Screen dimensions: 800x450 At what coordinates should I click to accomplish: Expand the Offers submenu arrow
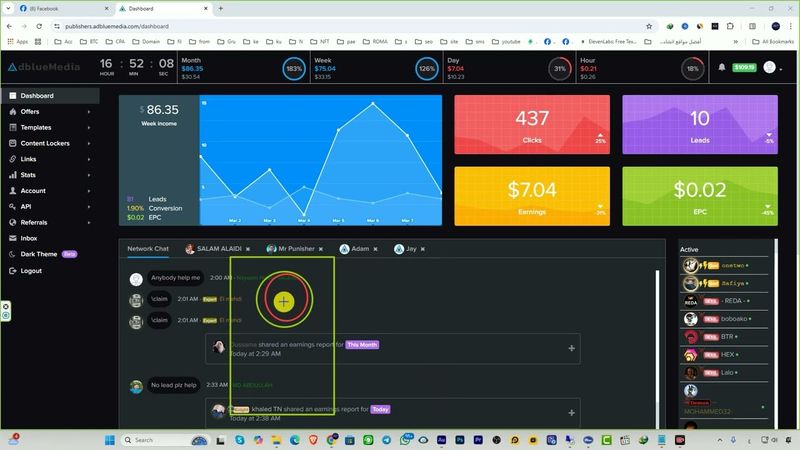point(88,112)
